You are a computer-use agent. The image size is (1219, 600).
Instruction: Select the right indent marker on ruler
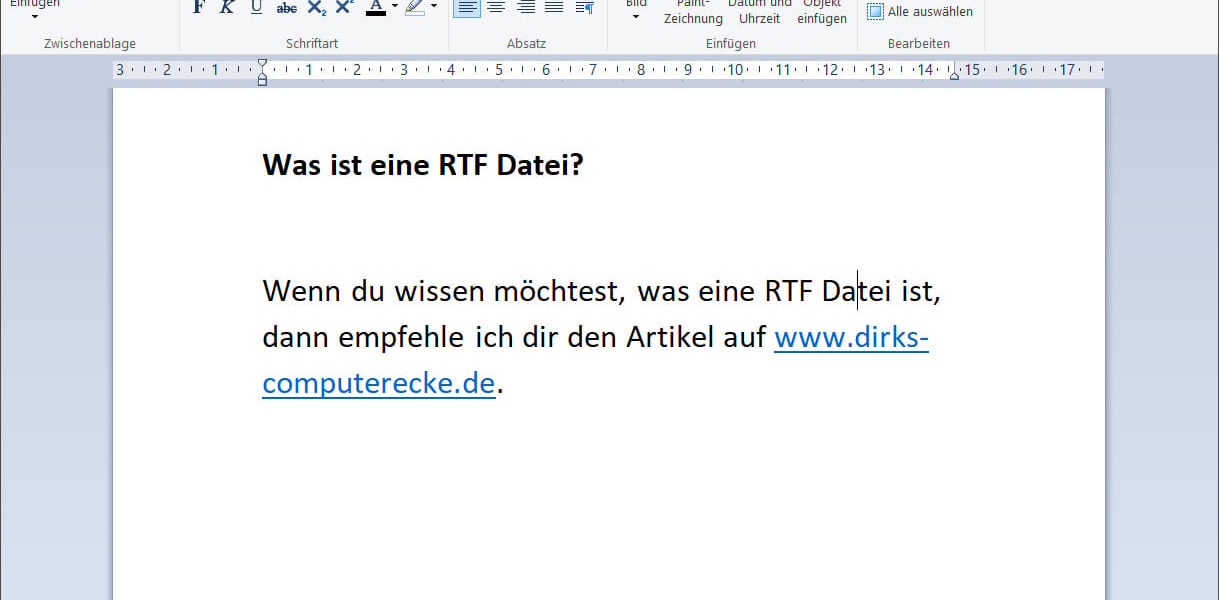pyautogui.click(x=955, y=74)
